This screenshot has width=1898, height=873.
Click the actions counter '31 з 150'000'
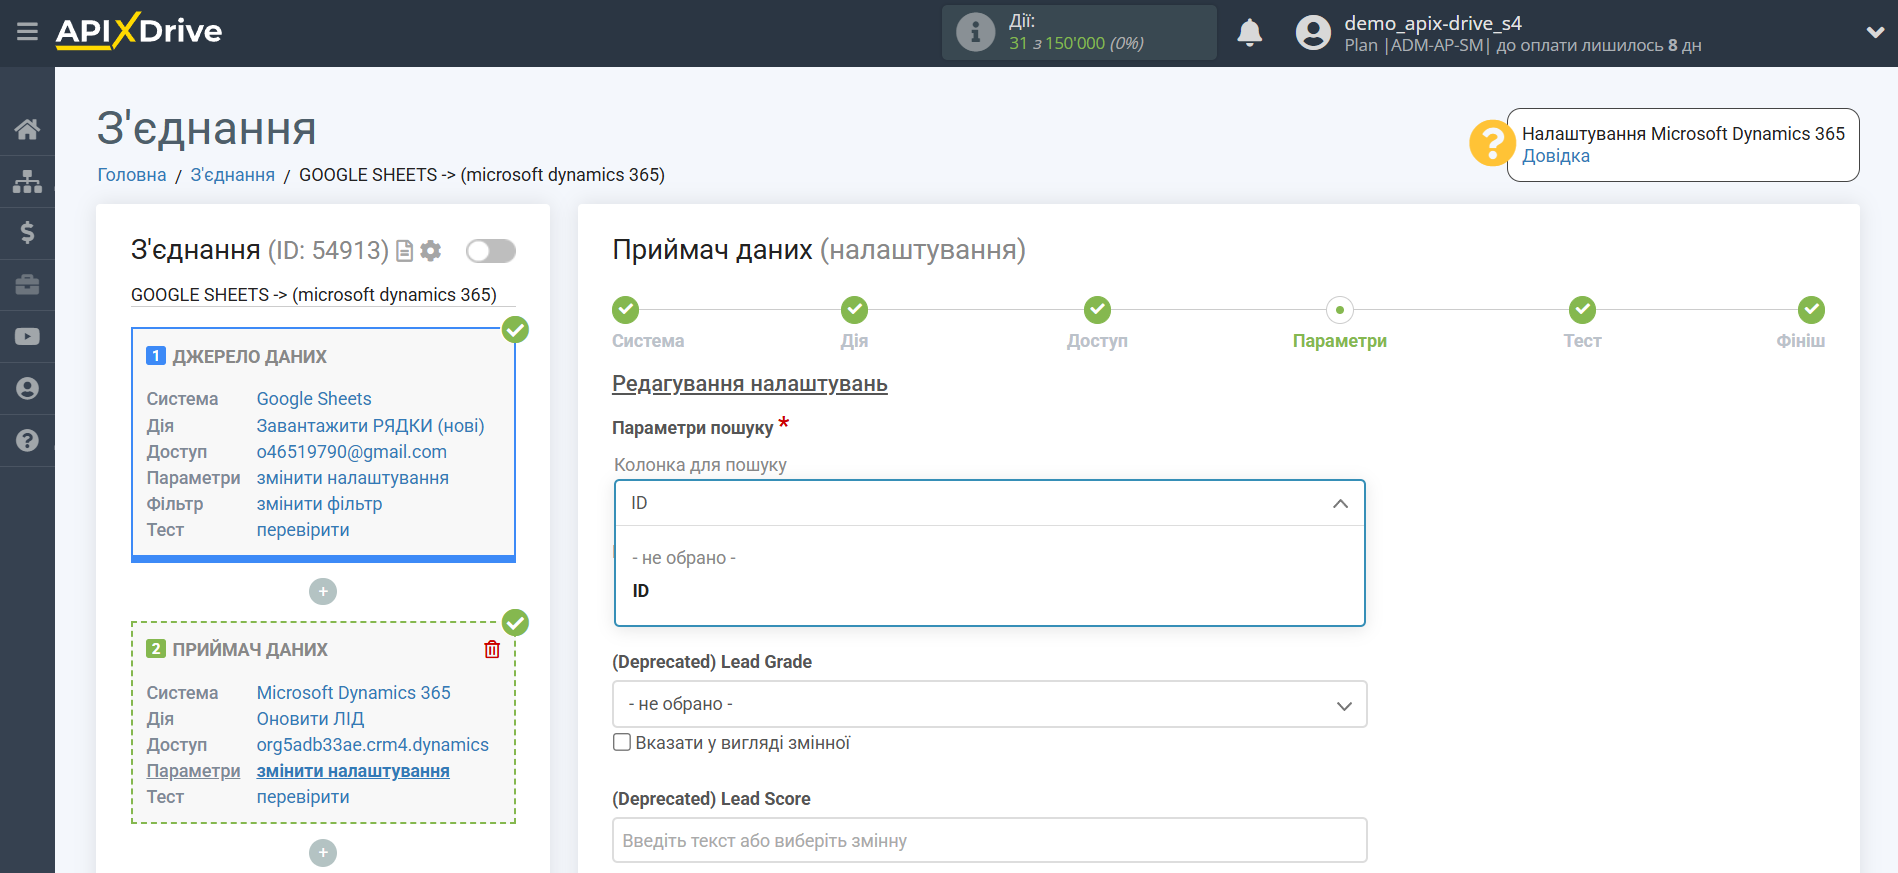coord(1057,43)
